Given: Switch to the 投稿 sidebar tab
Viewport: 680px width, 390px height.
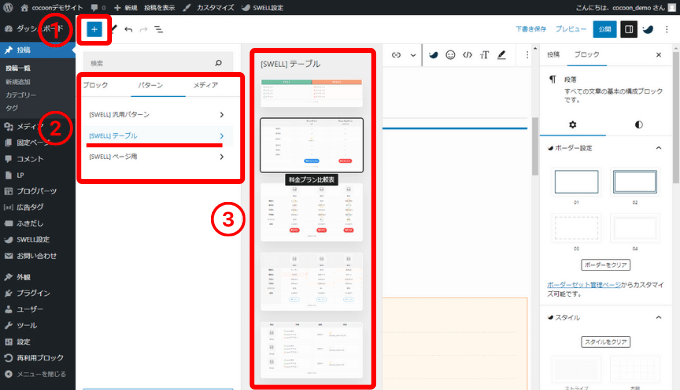Looking at the screenshot, I should (x=553, y=55).
